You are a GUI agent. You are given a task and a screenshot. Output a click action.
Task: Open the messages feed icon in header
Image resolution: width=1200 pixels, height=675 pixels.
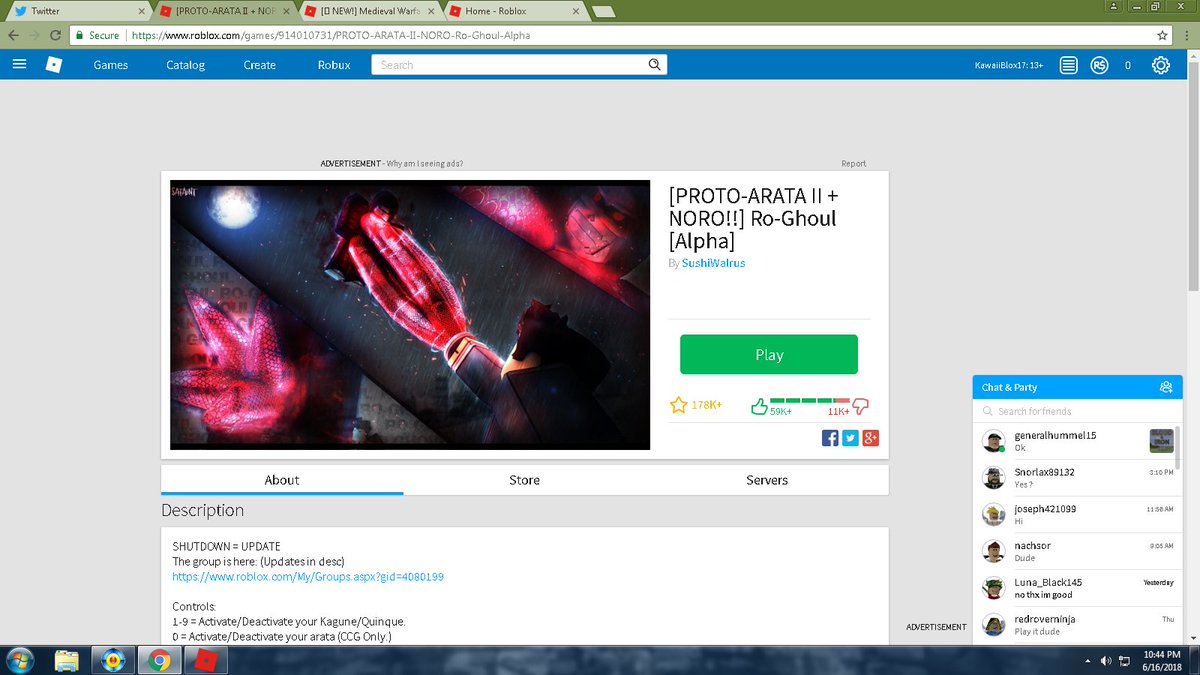1069,65
